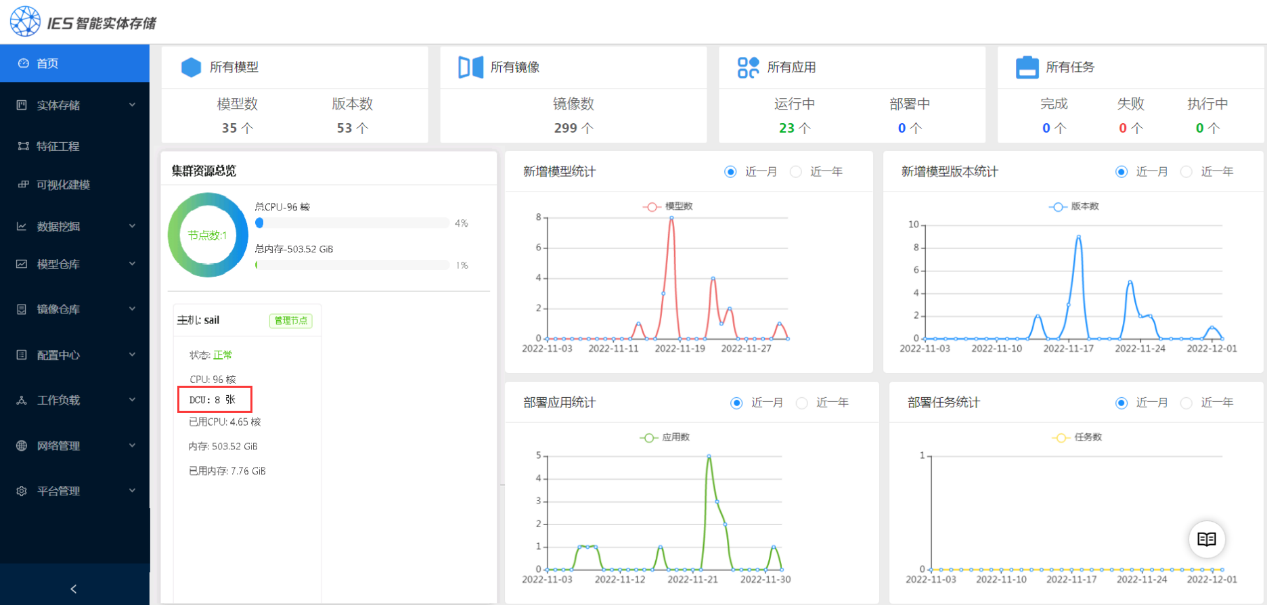This screenshot has height=605, width=1267.
Task: Select 近一年 in 新增模型统计 chart
Action: click(x=797, y=172)
